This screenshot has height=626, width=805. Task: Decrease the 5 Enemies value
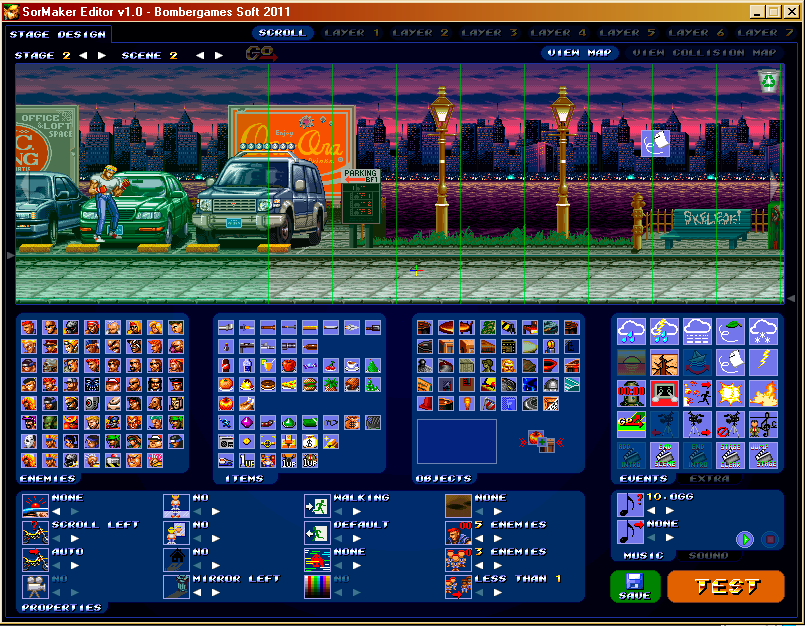click(x=480, y=538)
